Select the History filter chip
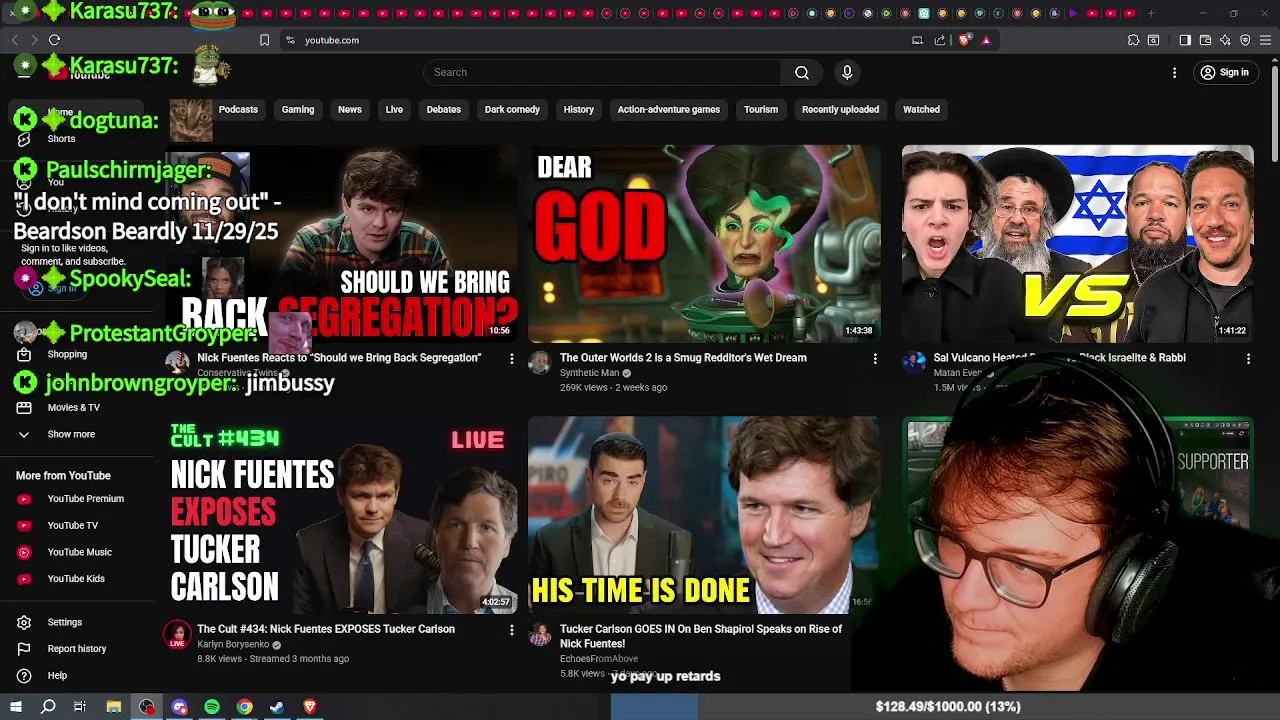 coord(579,109)
